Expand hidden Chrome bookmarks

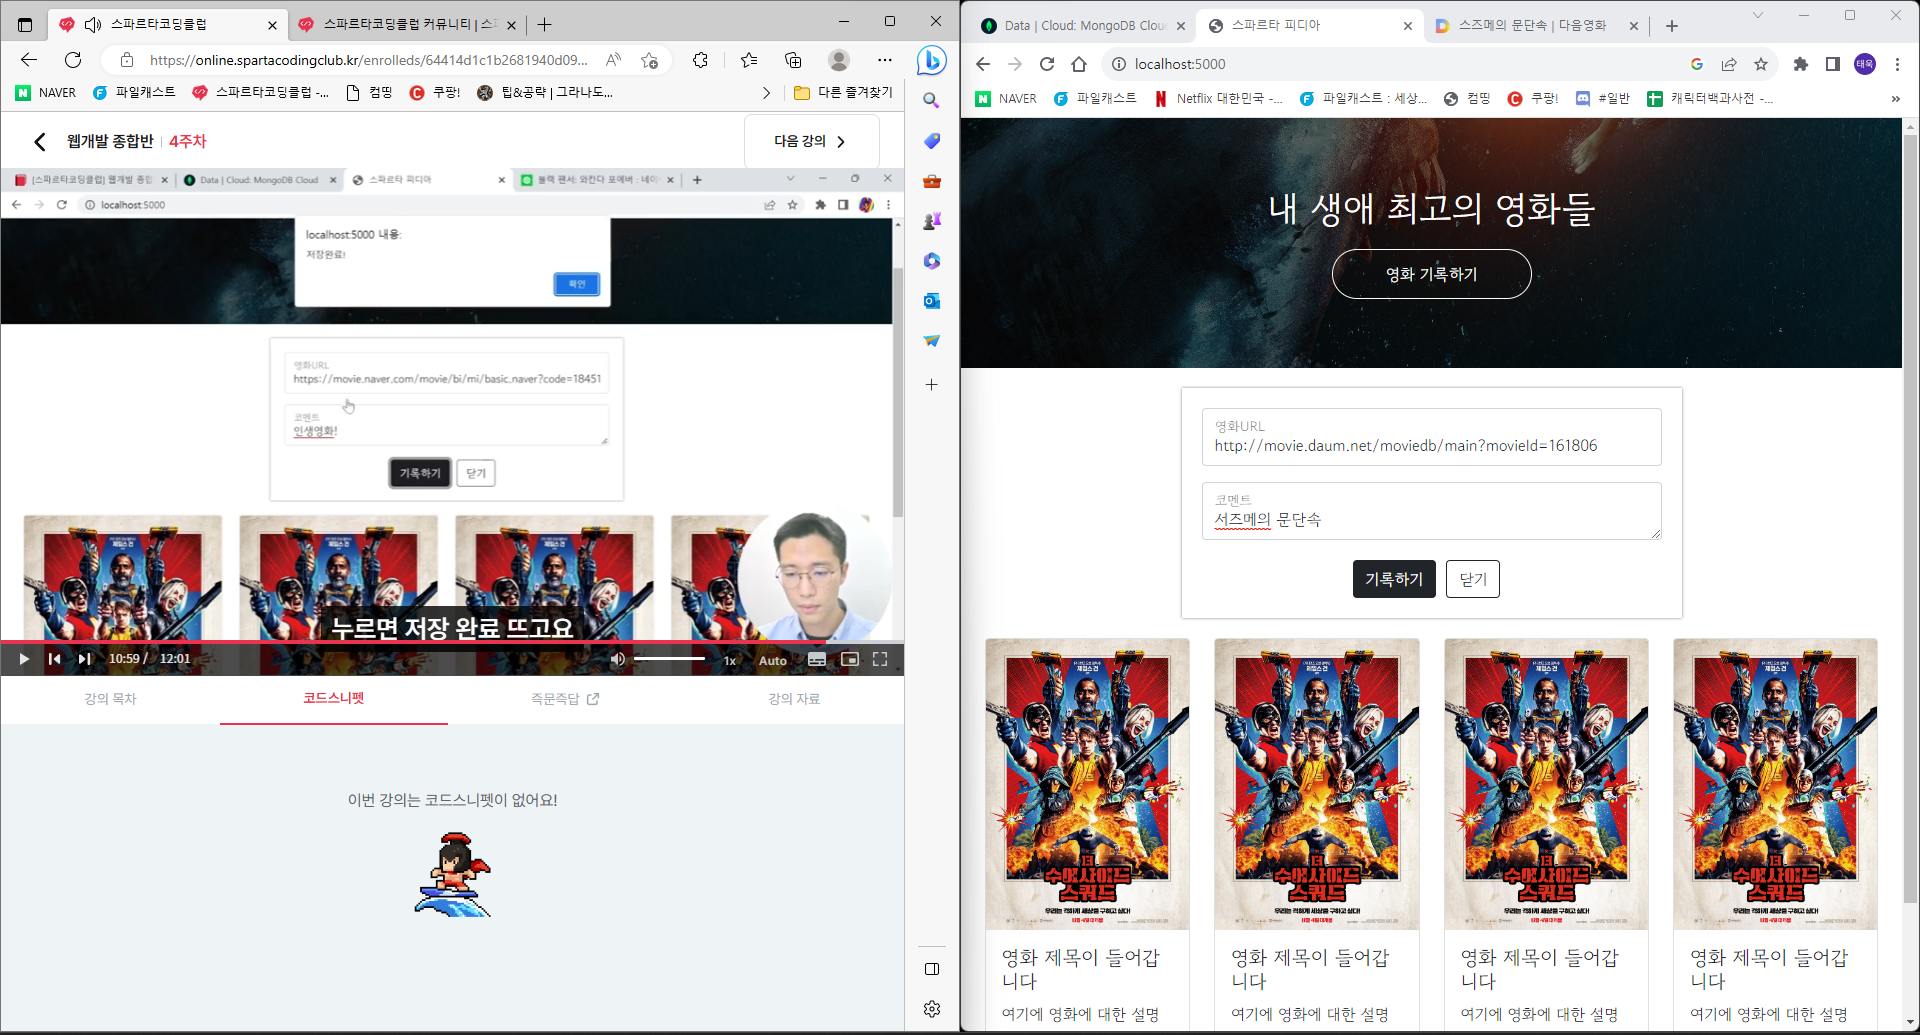pos(1895,98)
